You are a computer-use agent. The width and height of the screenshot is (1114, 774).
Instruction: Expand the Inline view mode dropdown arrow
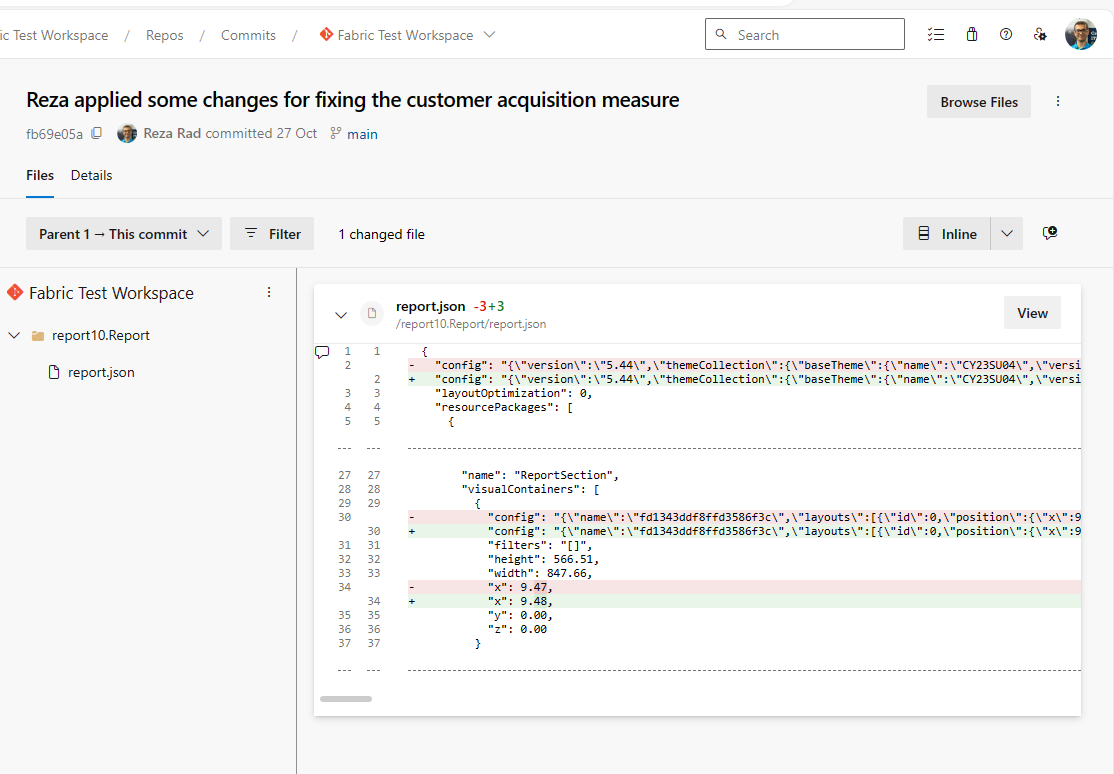pyautogui.click(x=1007, y=234)
